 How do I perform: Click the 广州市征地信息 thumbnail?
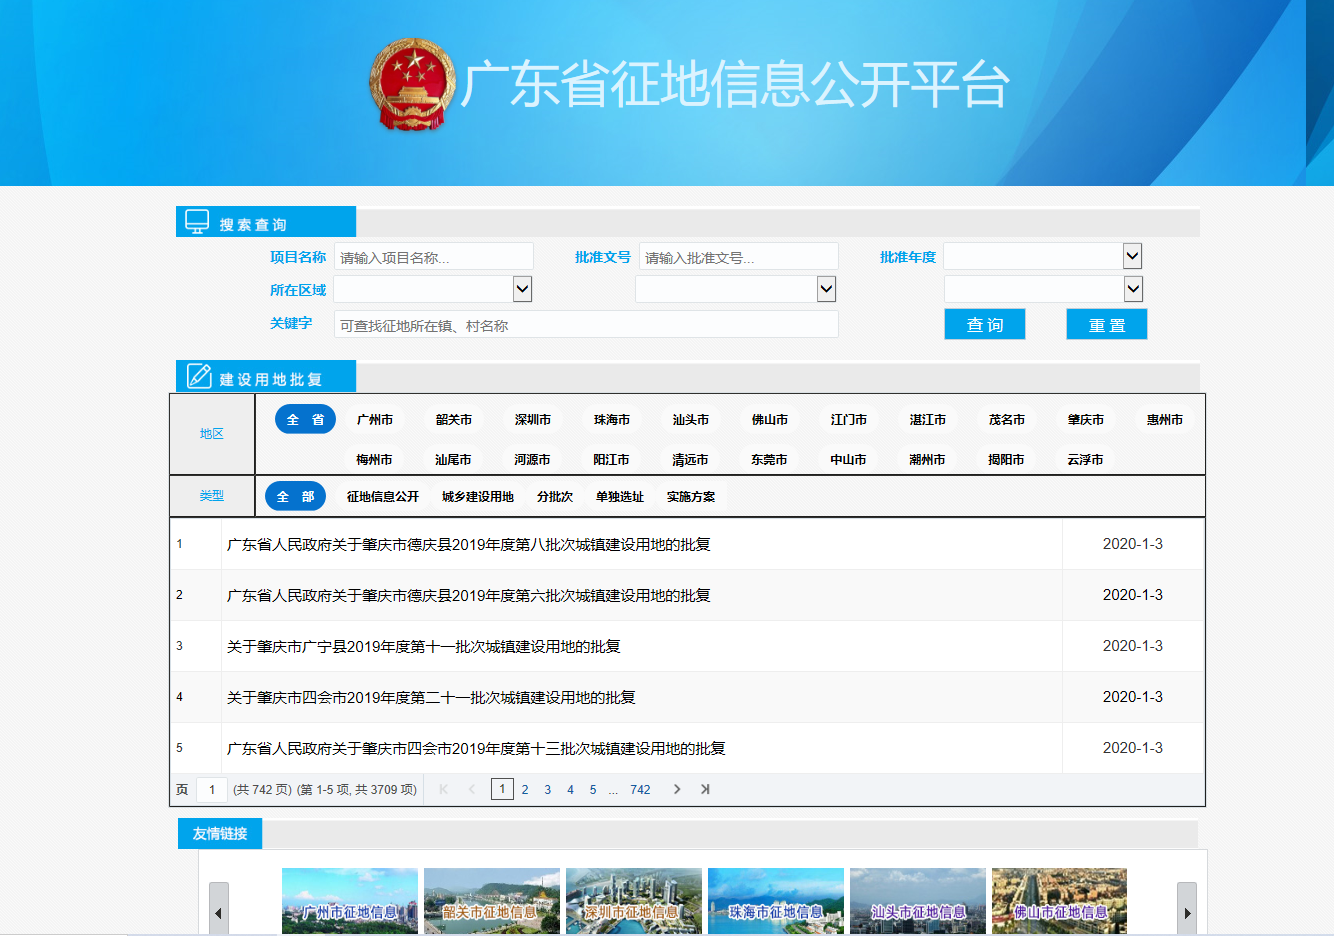click(x=349, y=900)
